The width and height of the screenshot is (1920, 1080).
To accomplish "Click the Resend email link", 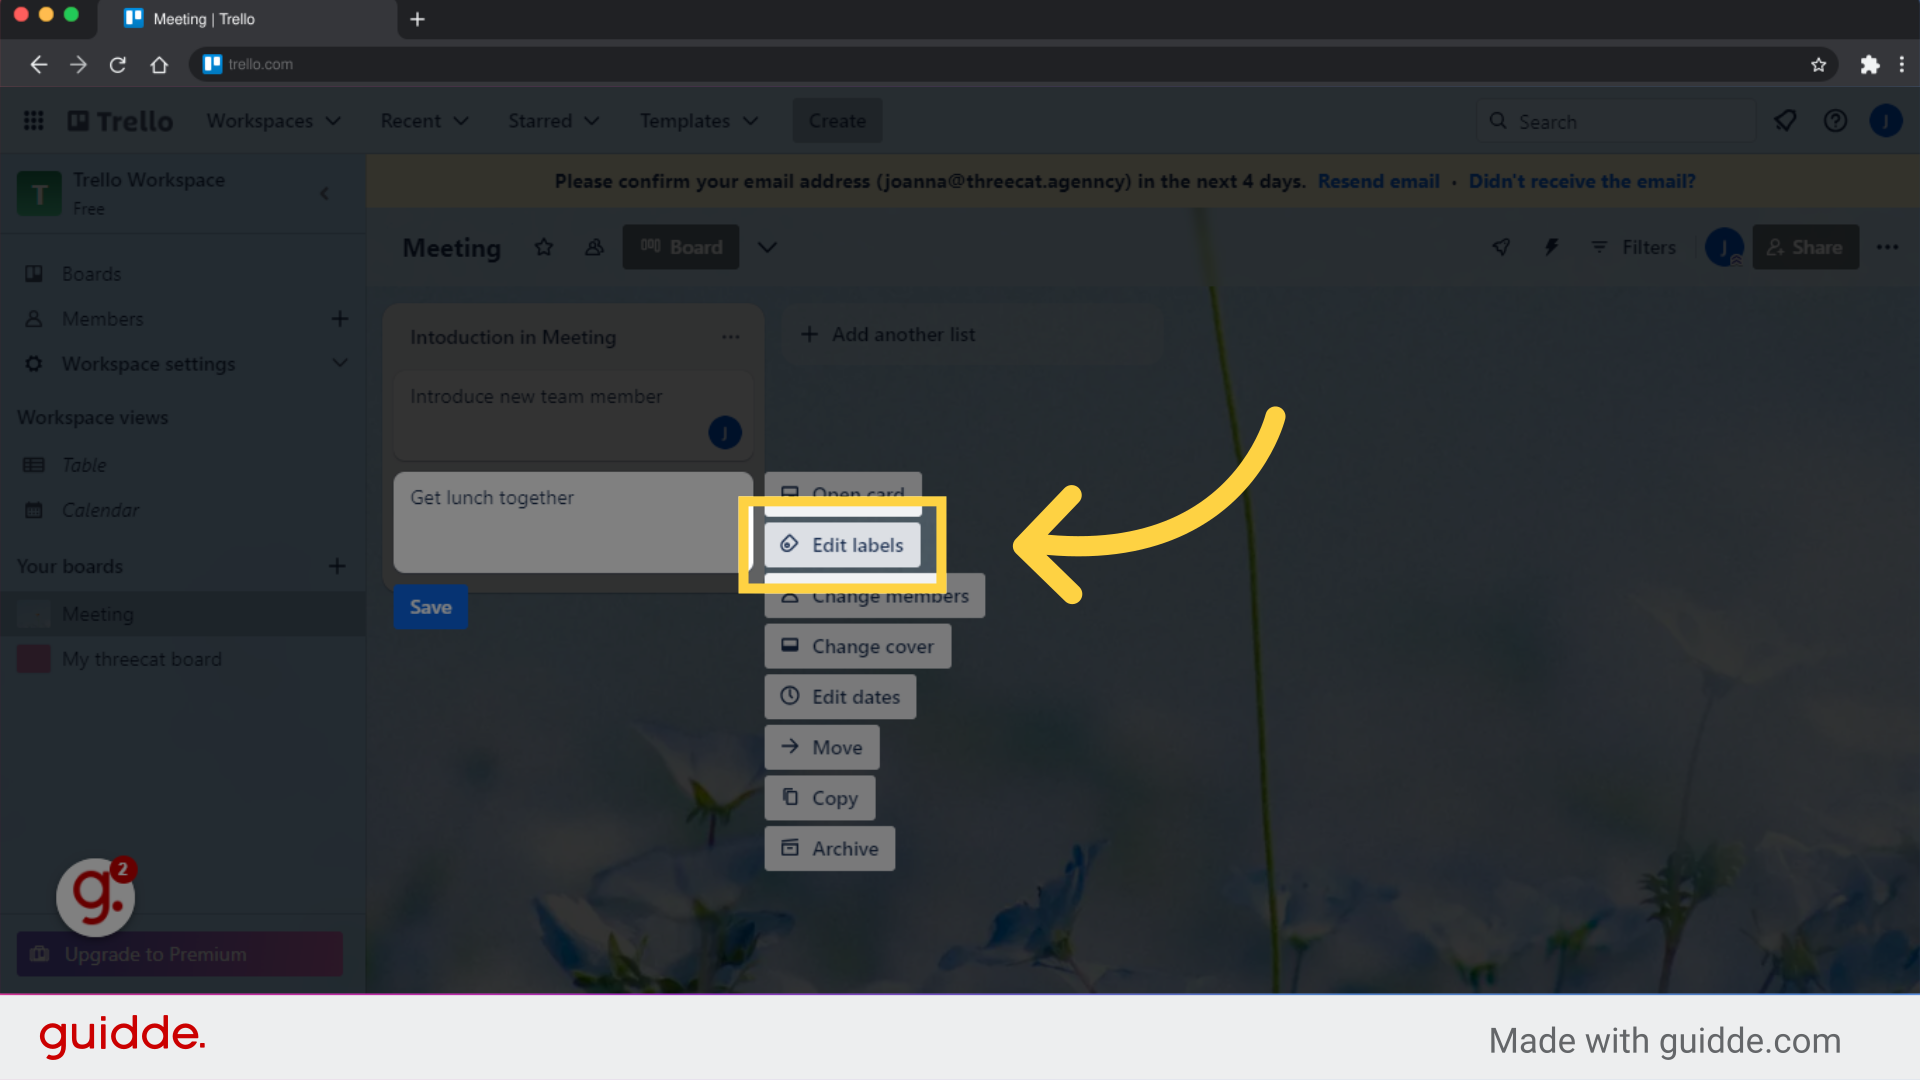I will [x=1378, y=181].
